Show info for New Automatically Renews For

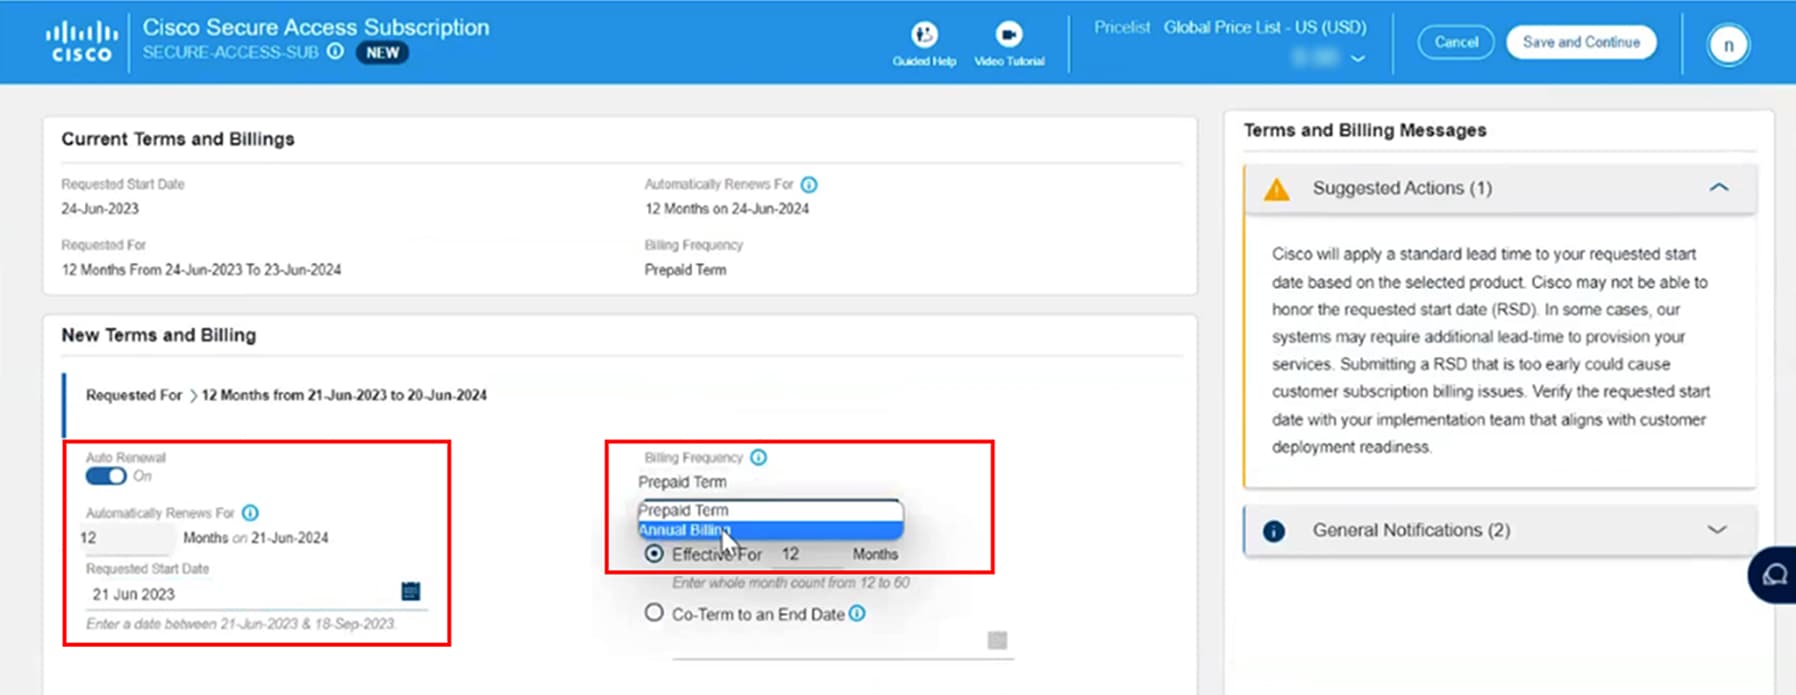(x=250, y=513)
